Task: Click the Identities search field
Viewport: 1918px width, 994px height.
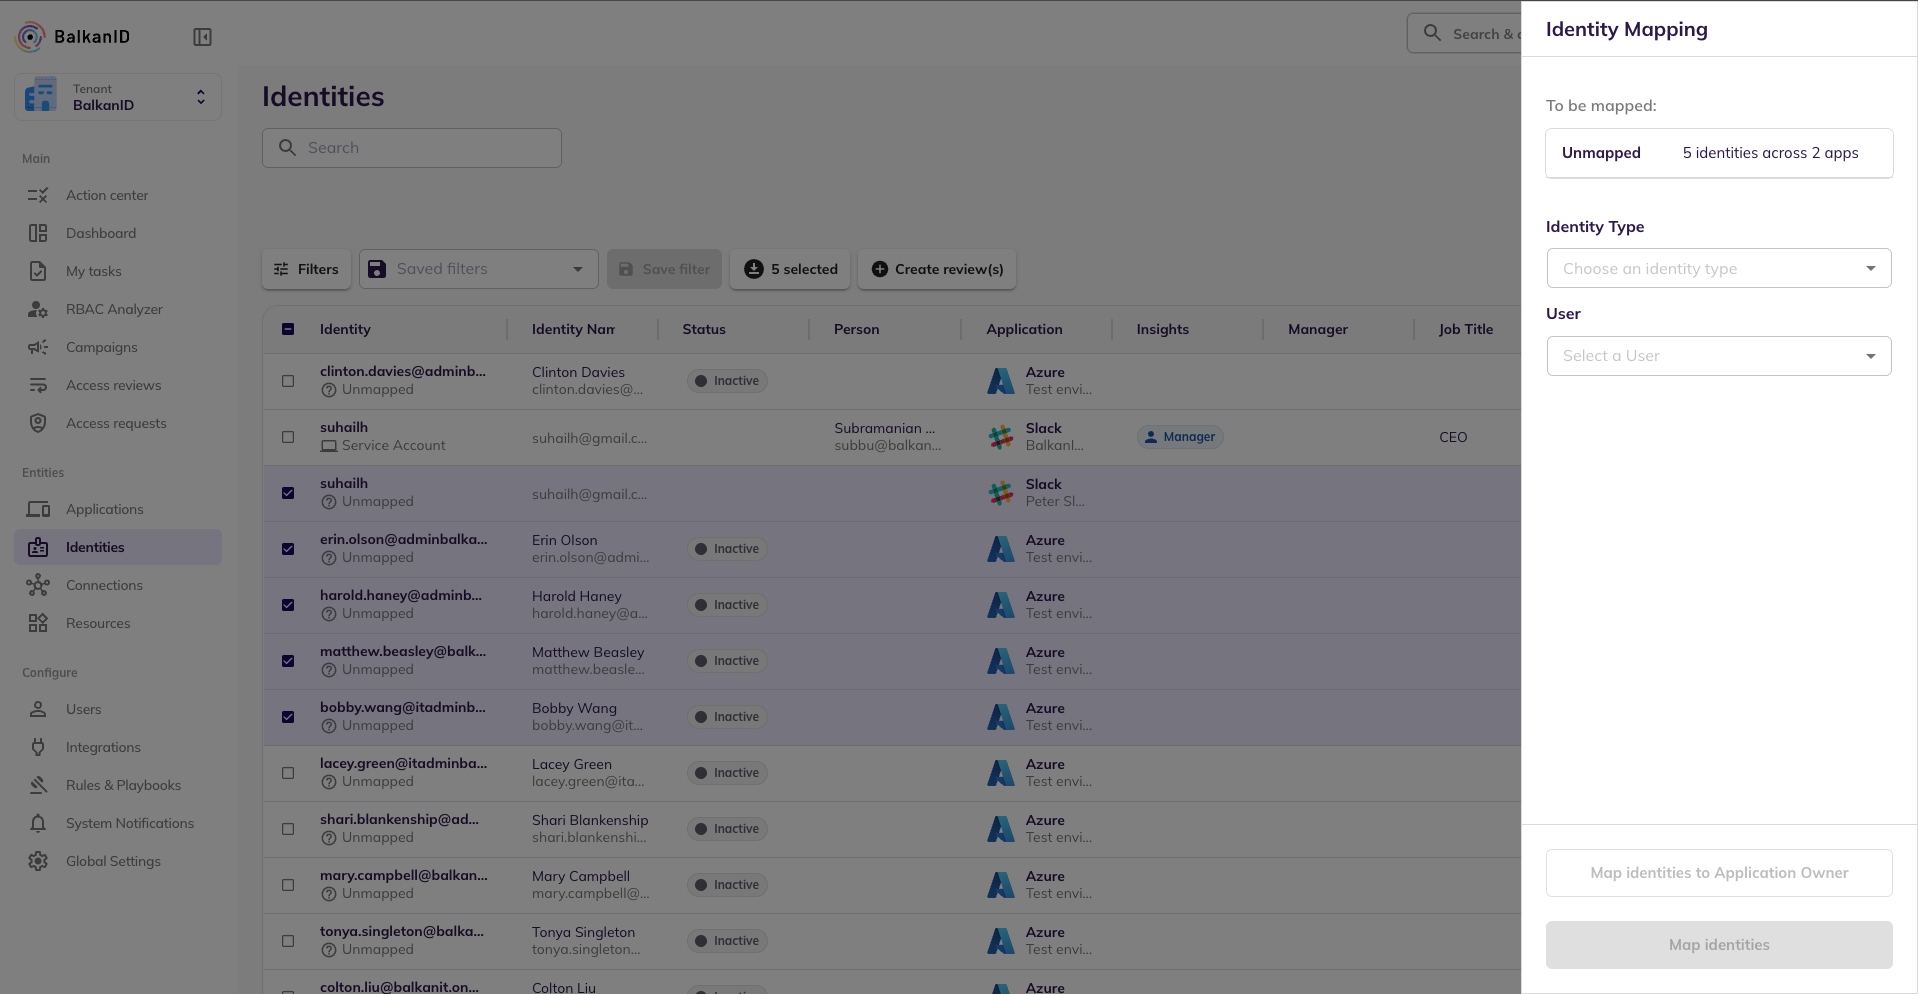Action: pyautogui.click(x=412, y=148)
